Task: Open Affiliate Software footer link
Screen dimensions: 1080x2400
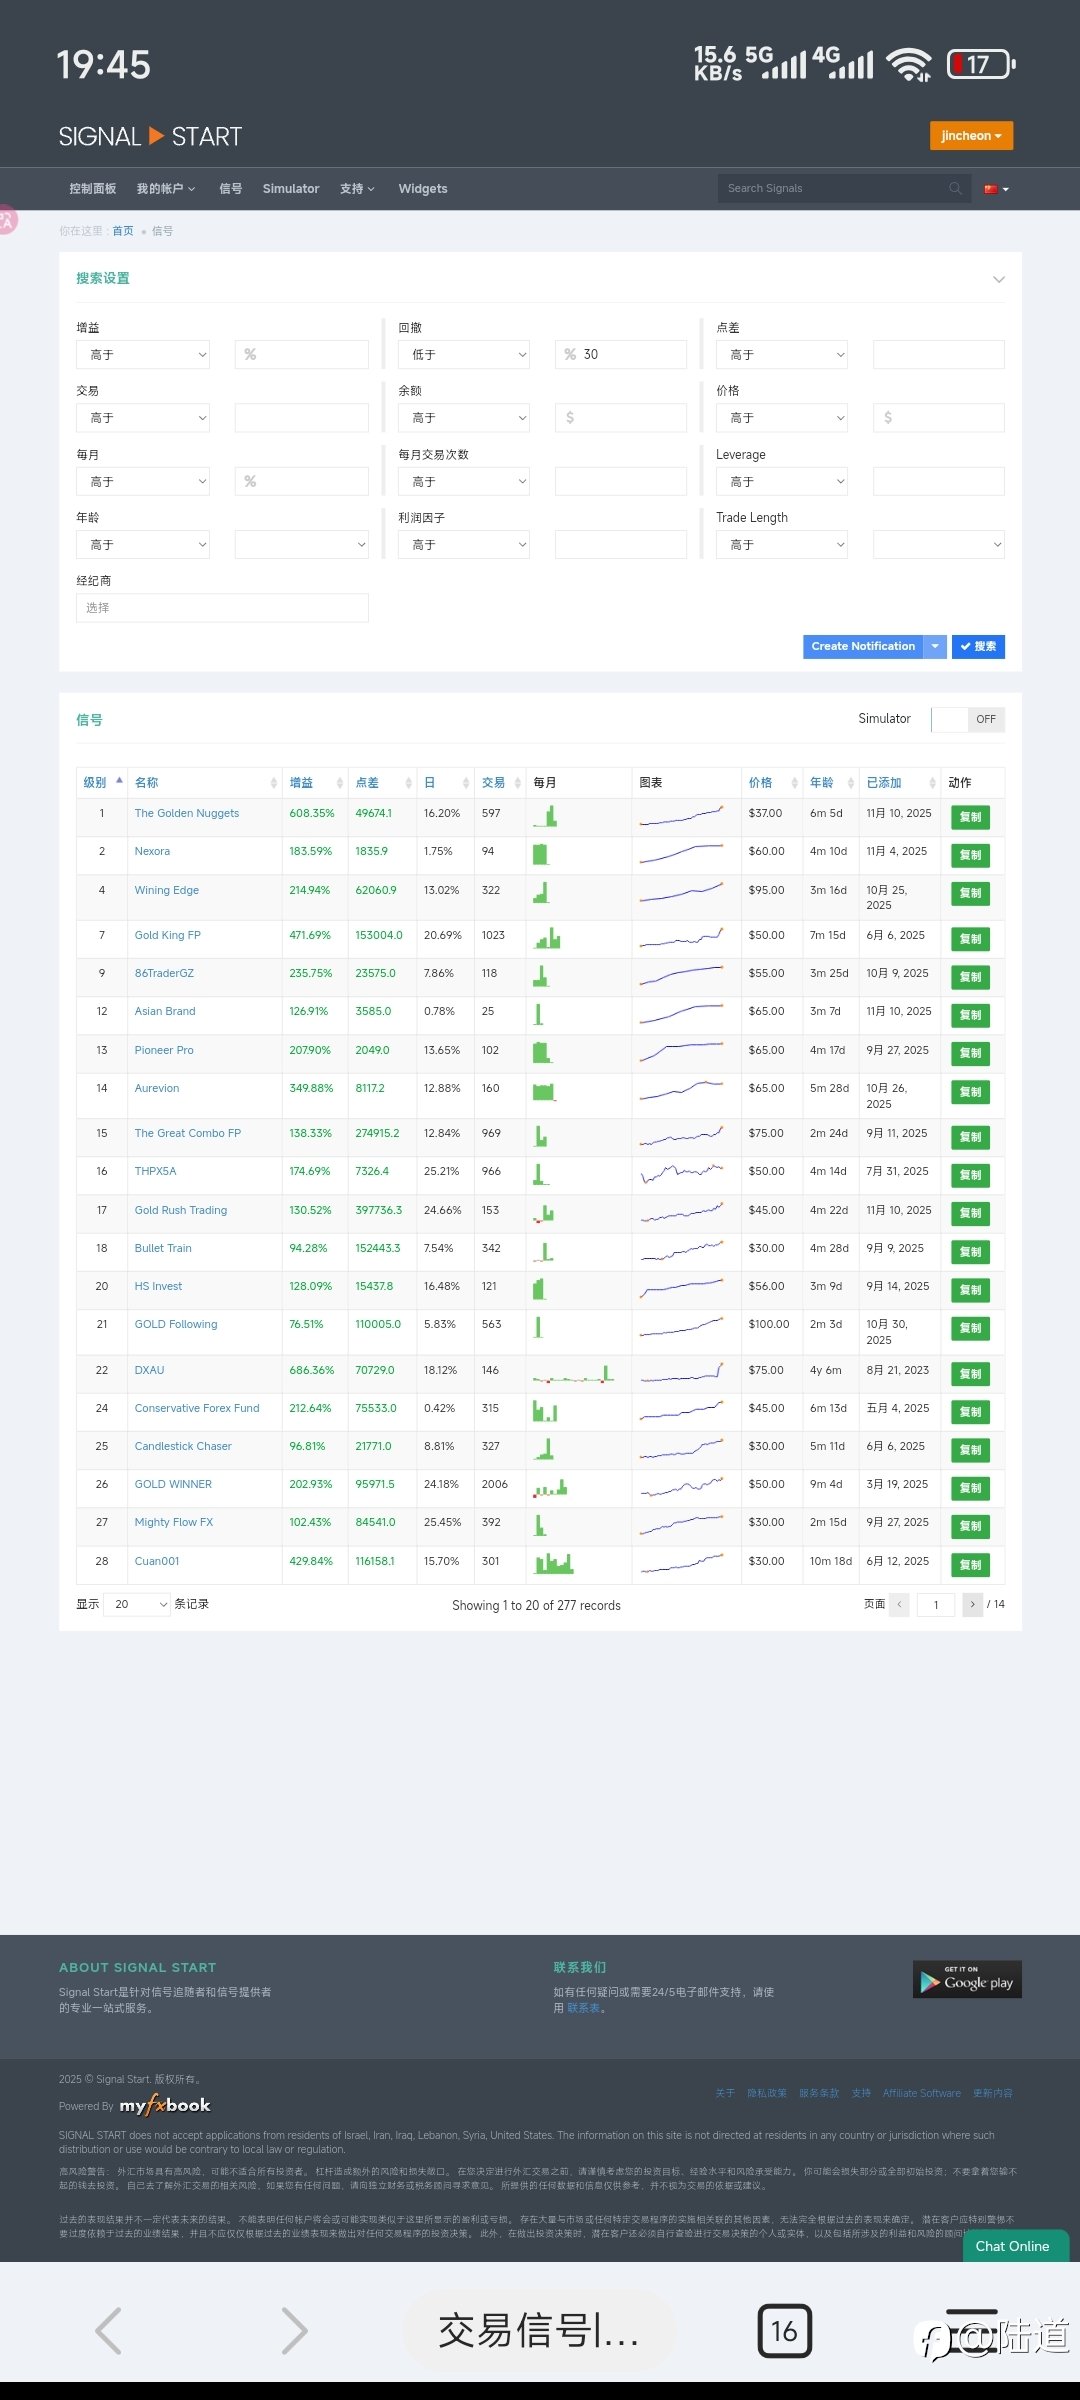Action: pyautogui.click(x=922, y=2093)
